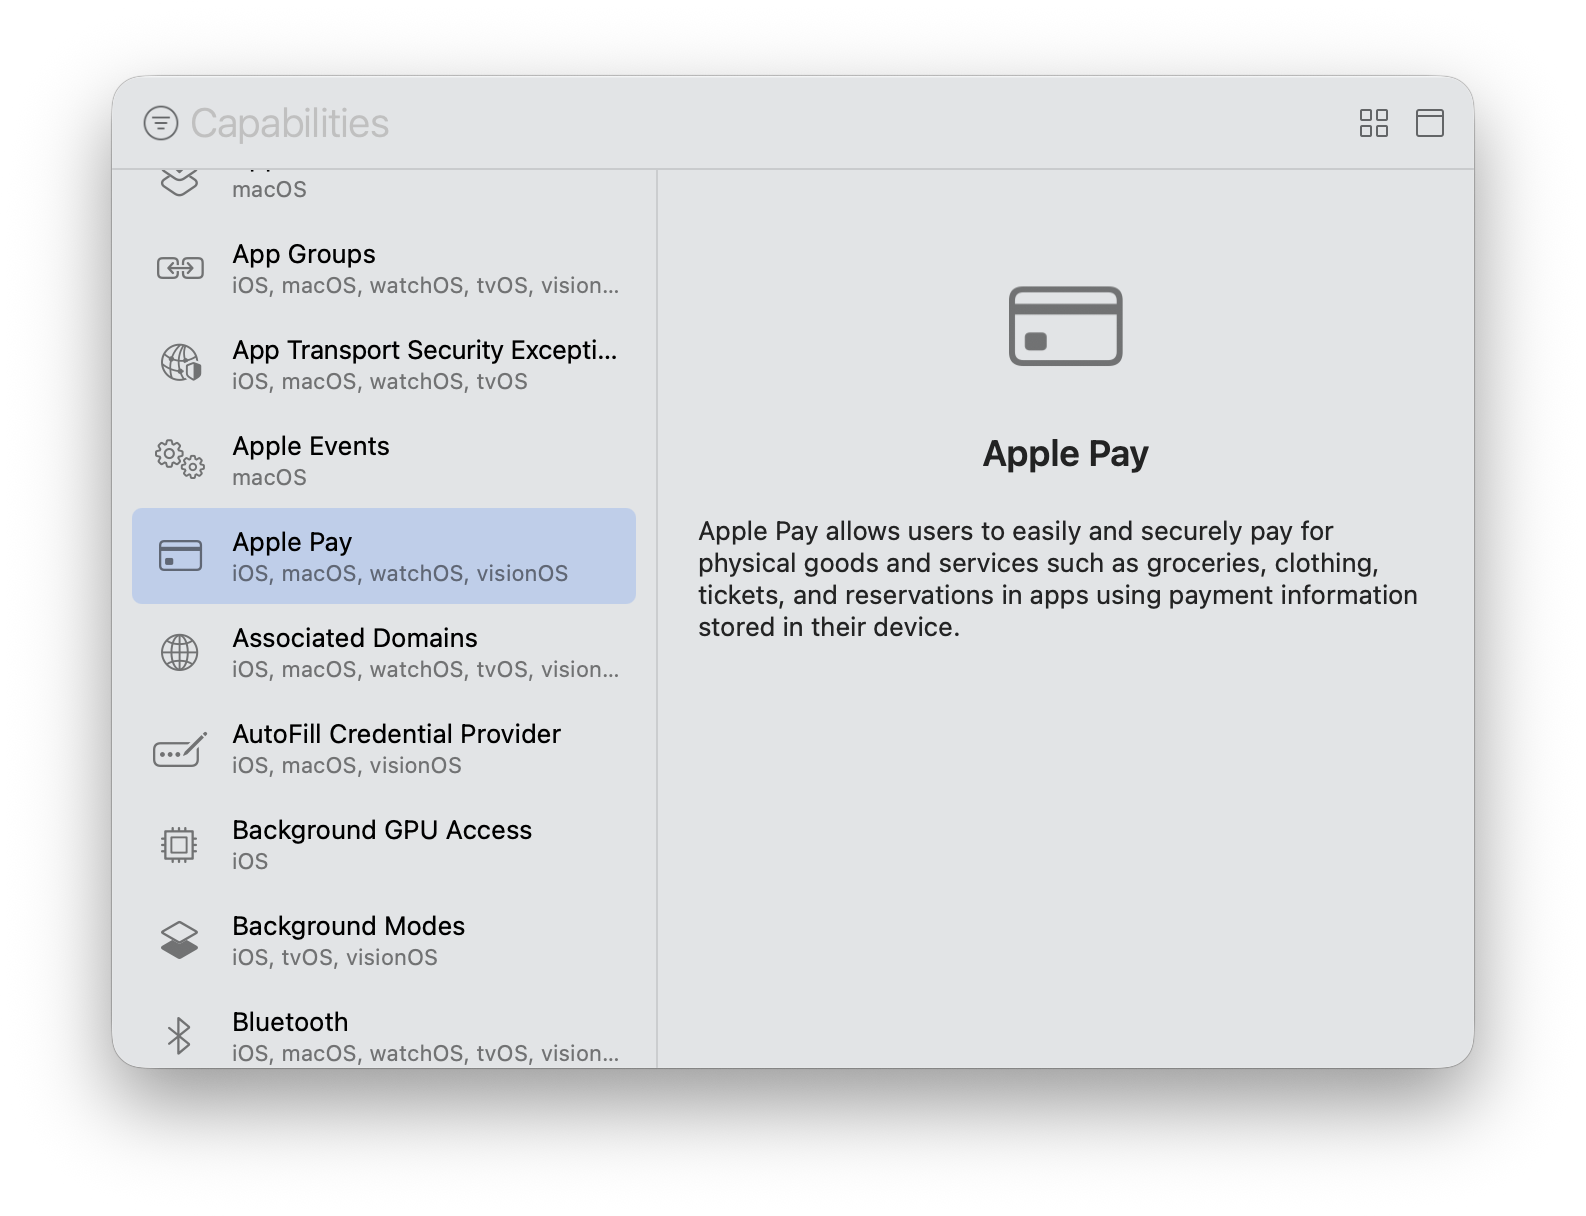Click the Apple Pay description paragraph
Image resolution: width=1586 pixels, height=1216 pixels.
1058,579
